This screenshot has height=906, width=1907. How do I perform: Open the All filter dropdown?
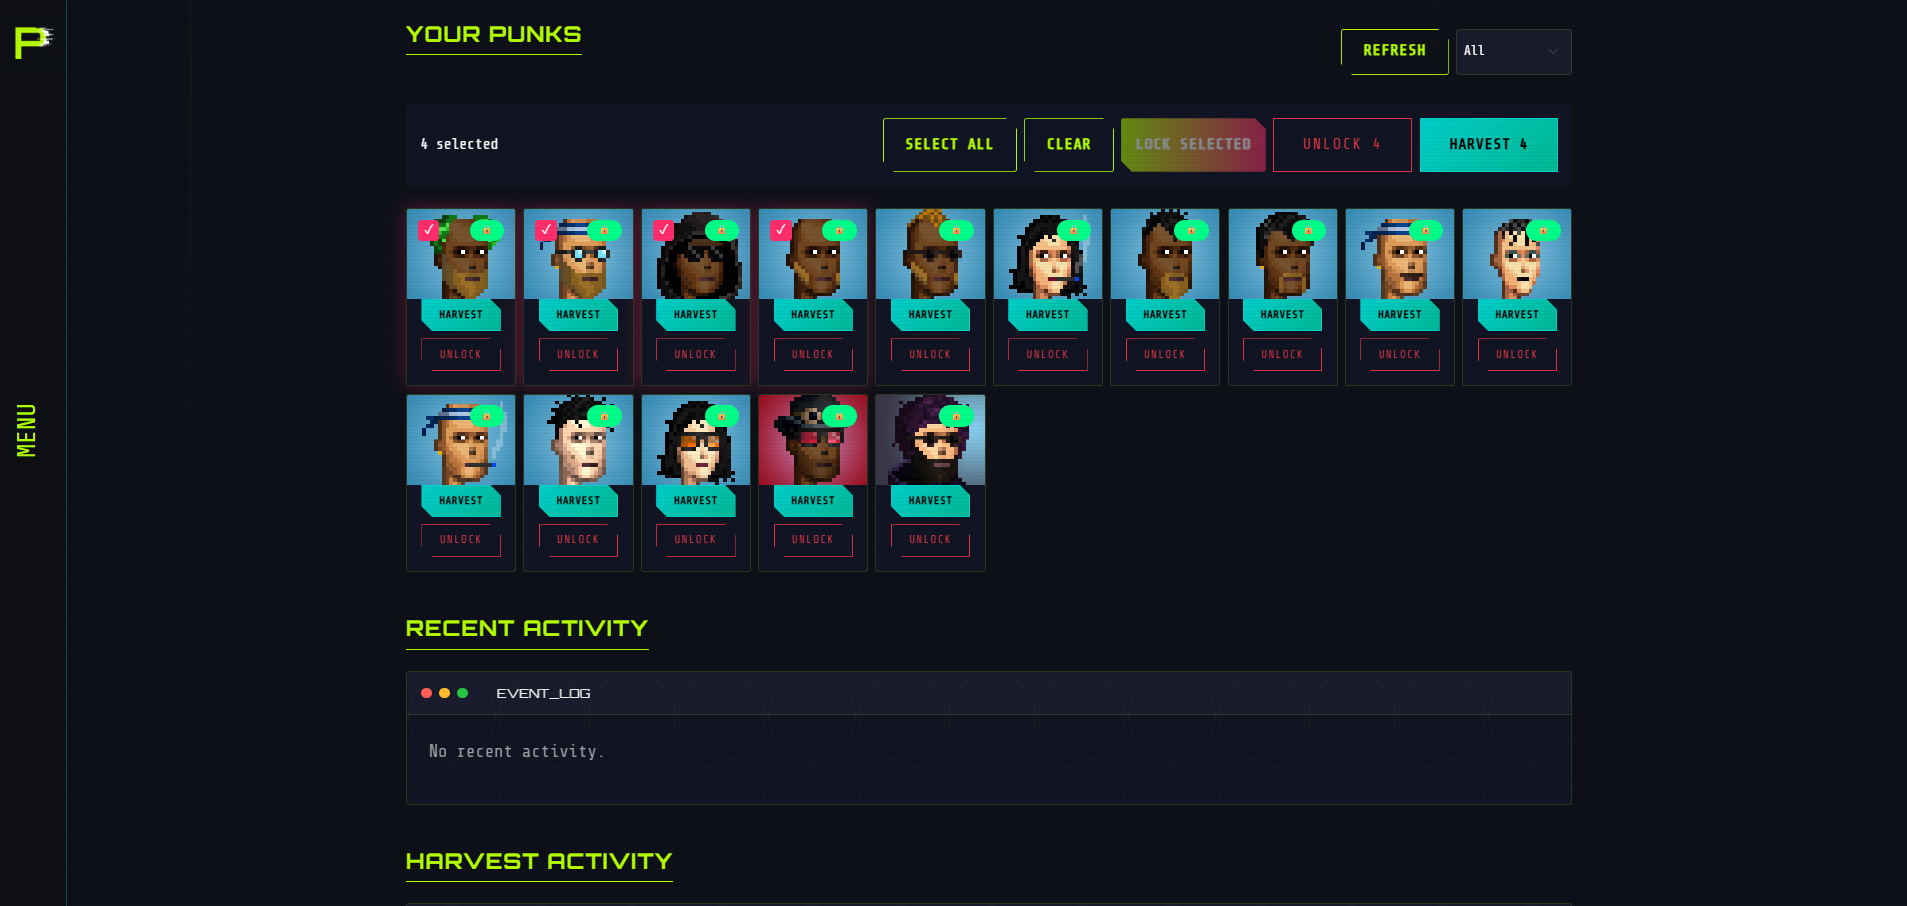coord(1513,51)
